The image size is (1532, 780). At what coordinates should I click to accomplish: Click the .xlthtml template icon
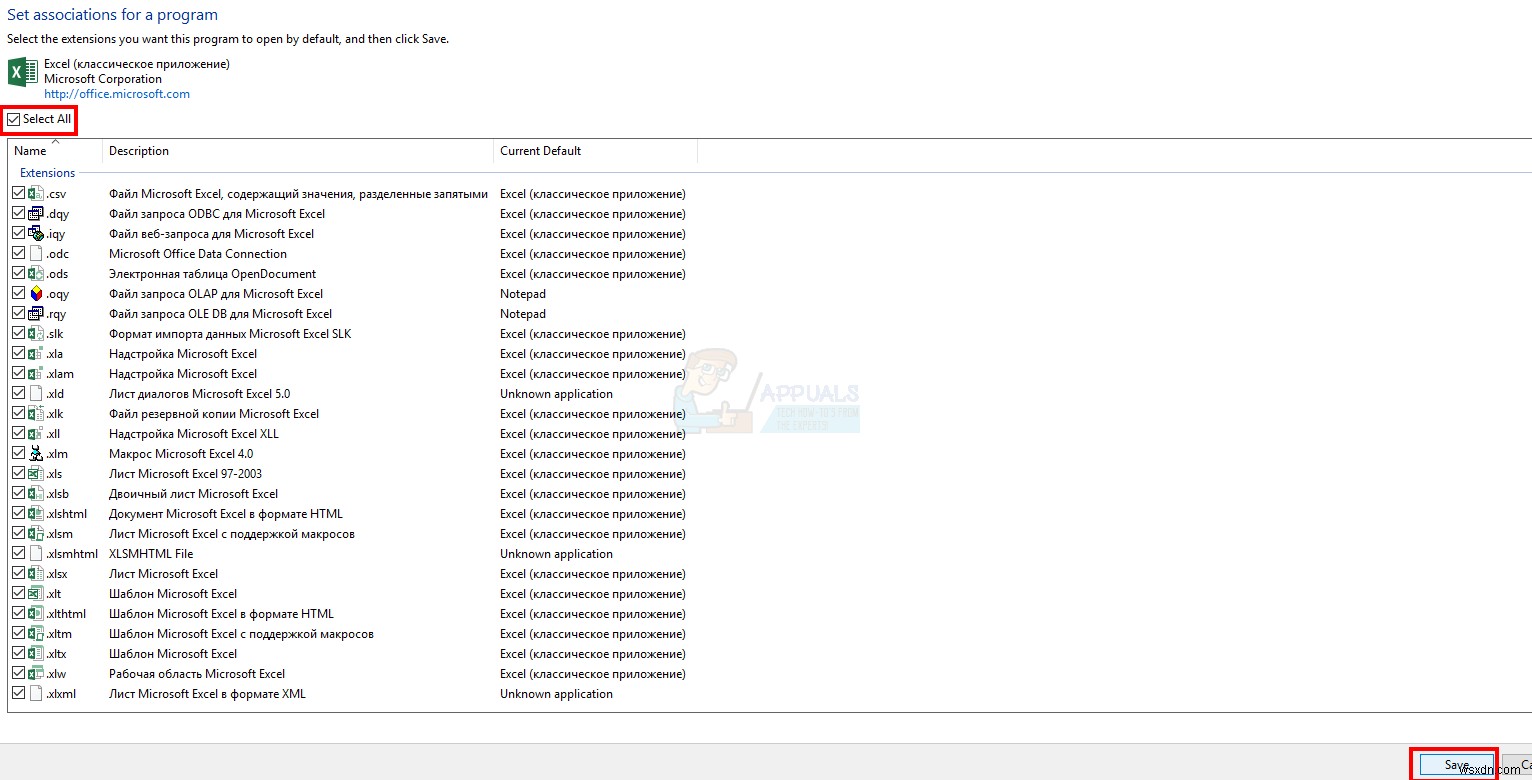point(36,614)
